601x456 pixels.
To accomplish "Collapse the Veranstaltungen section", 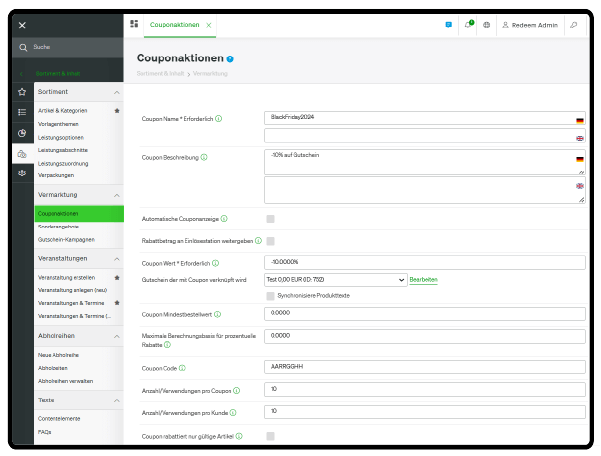I will (116, 258).
